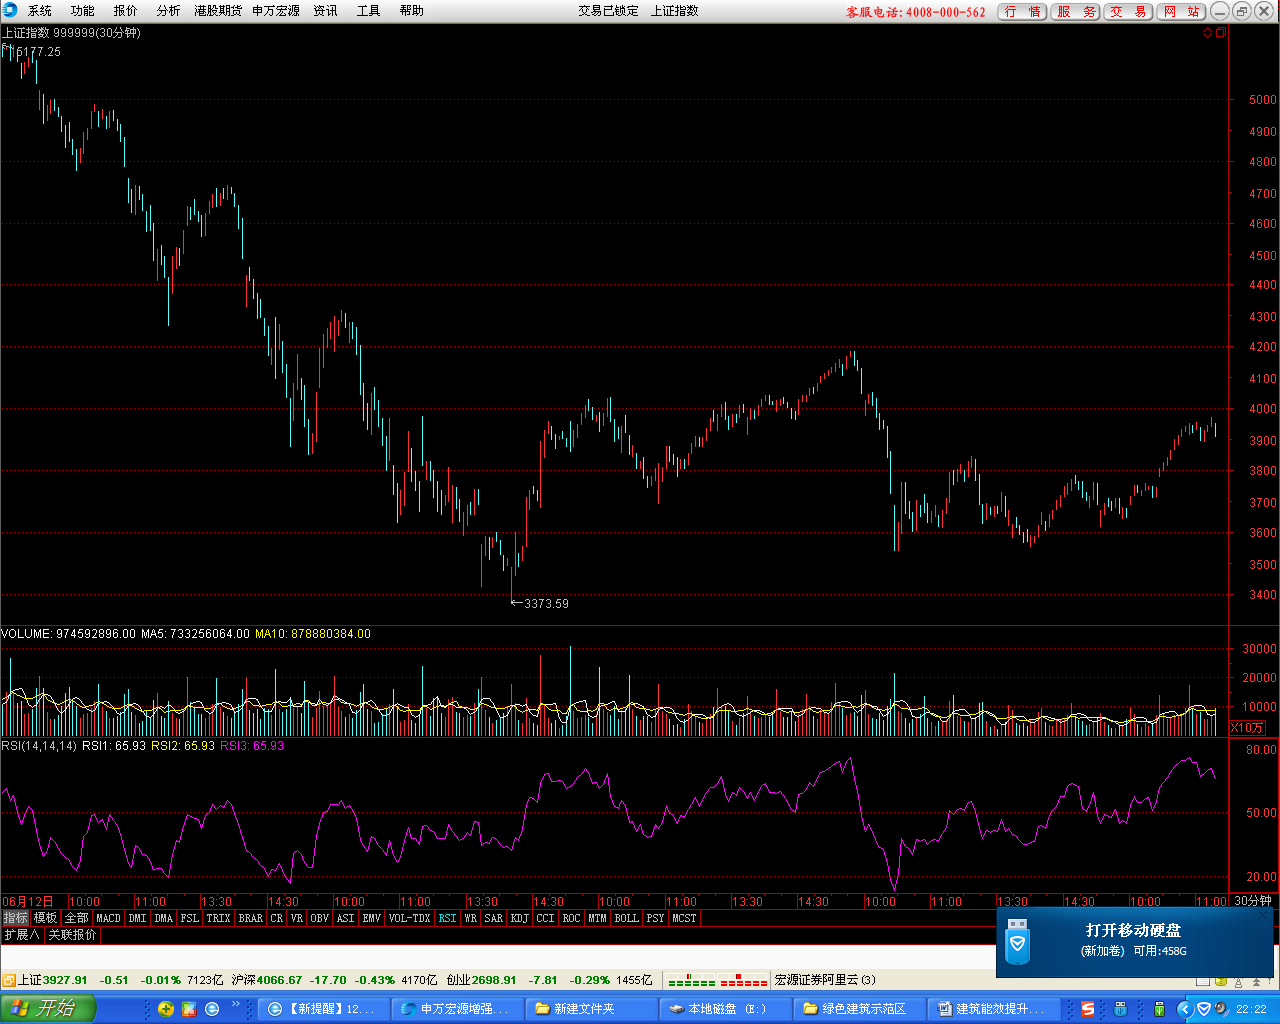Switch indicator to SAR
The width and height of the screenshot is (1280, 1024).
[494, 918]
